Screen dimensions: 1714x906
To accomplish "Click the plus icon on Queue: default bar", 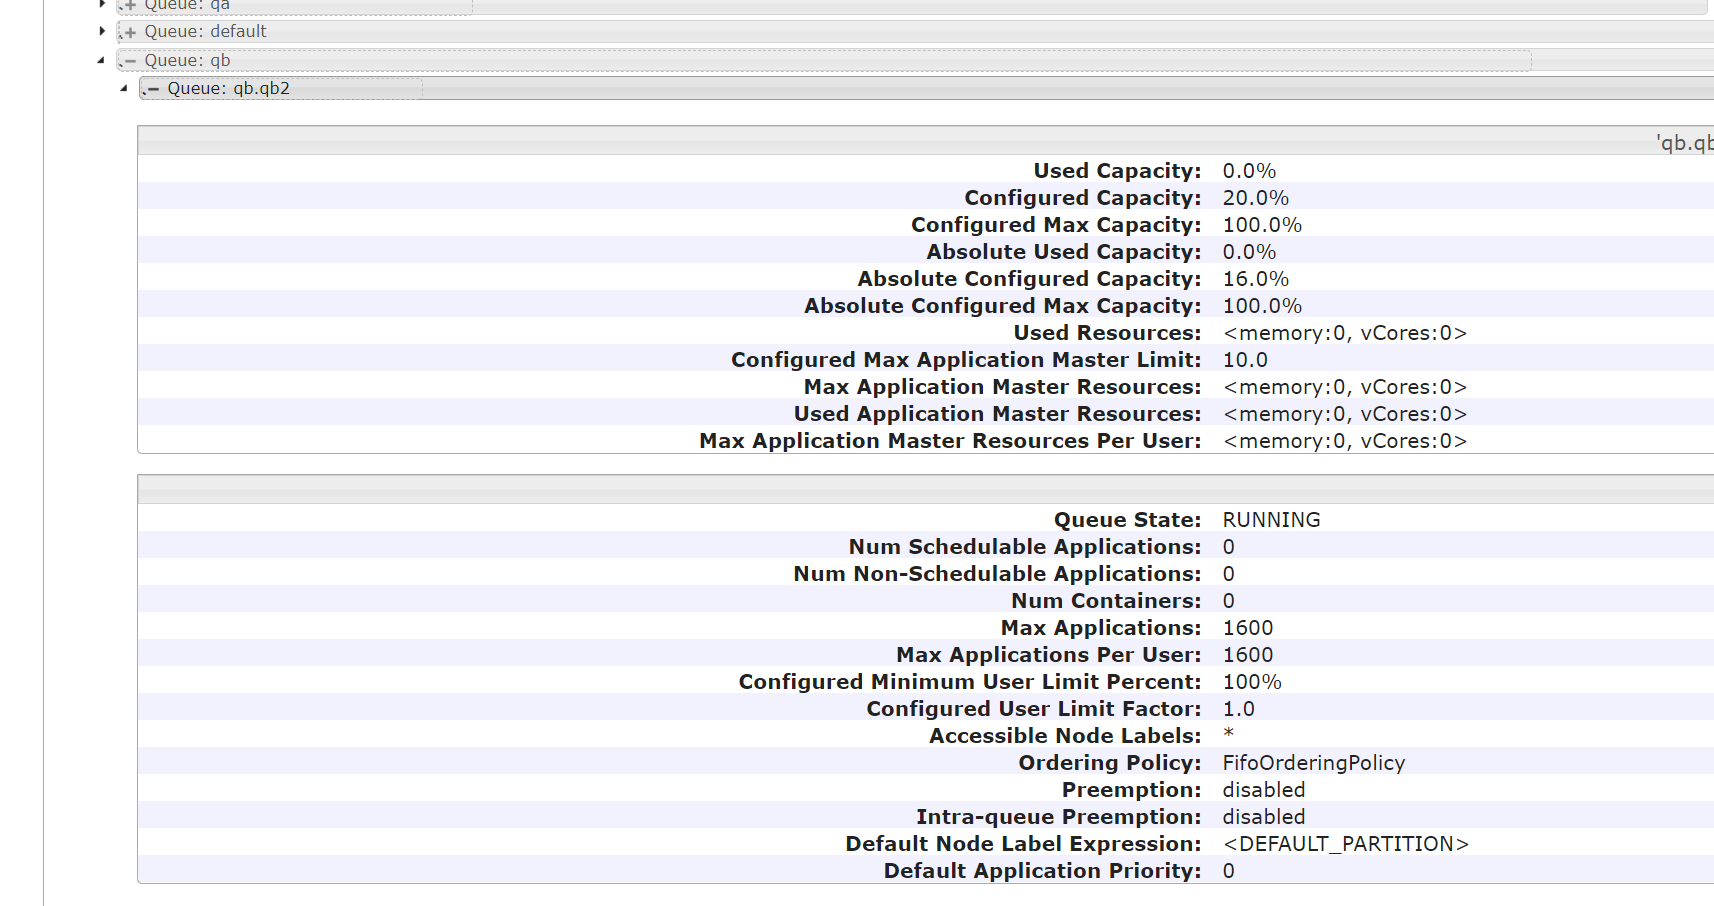I will tap(130, 33).
